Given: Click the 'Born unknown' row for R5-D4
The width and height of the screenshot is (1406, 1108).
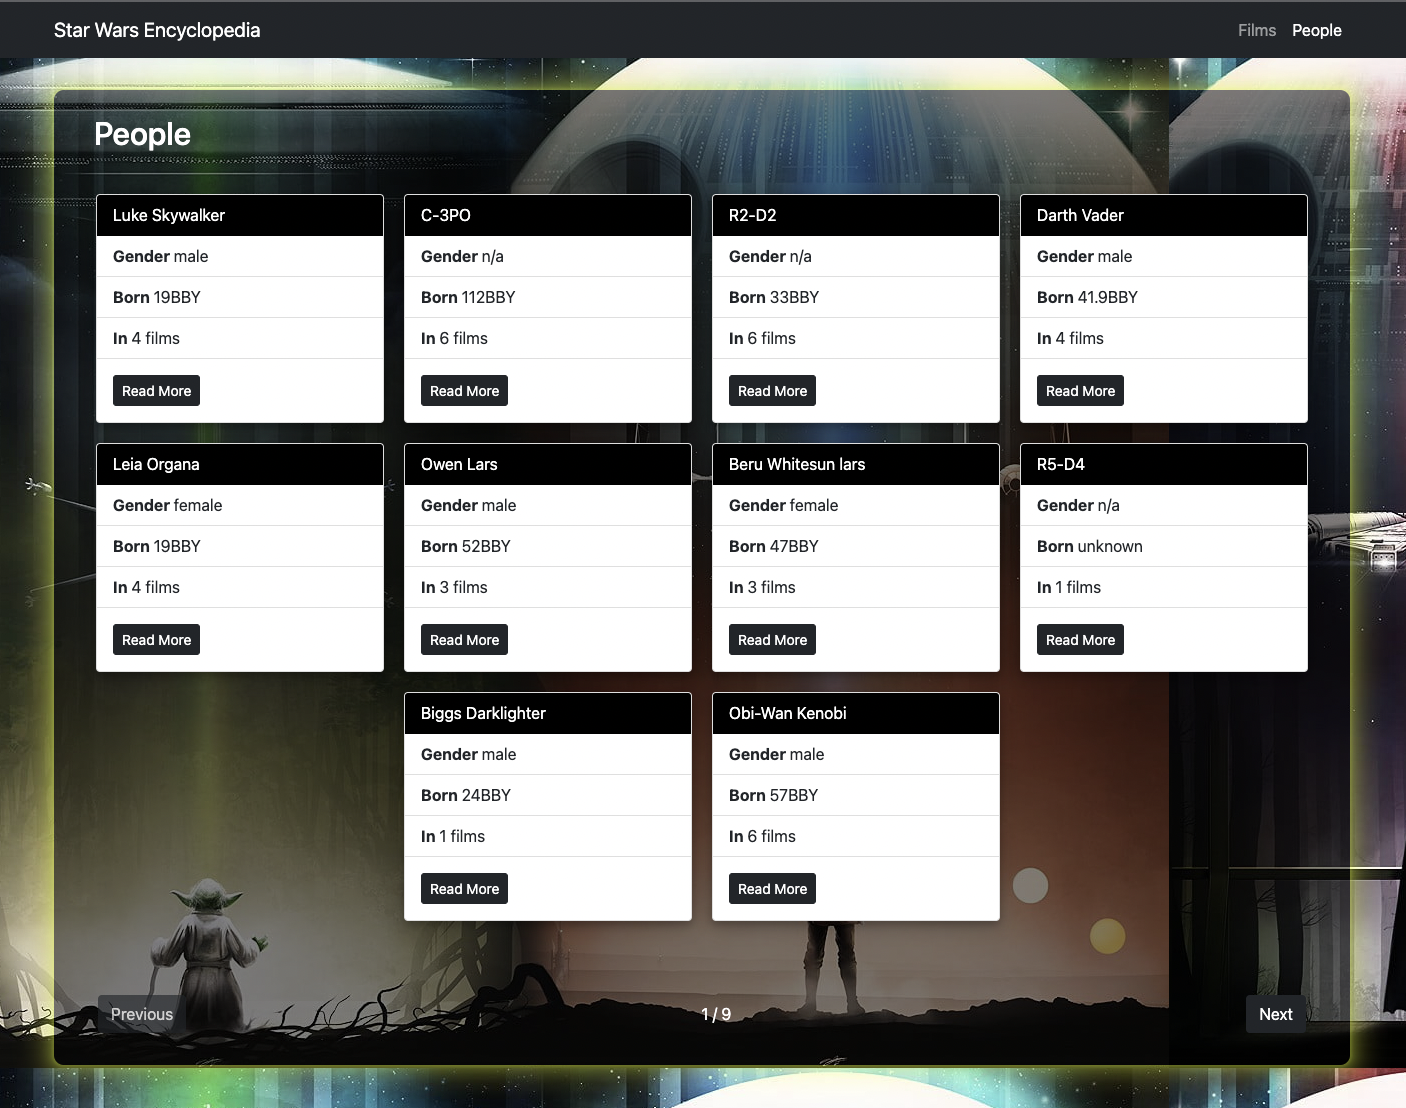Looking at the screenshot, I should (x=1164, y=546).
